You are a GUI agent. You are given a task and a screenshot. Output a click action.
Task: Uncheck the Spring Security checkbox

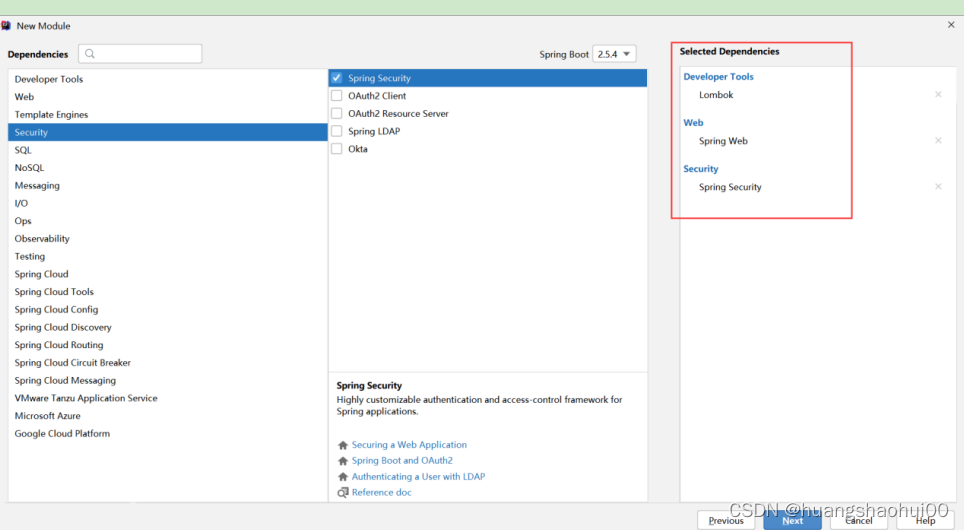tap(336, 78)
